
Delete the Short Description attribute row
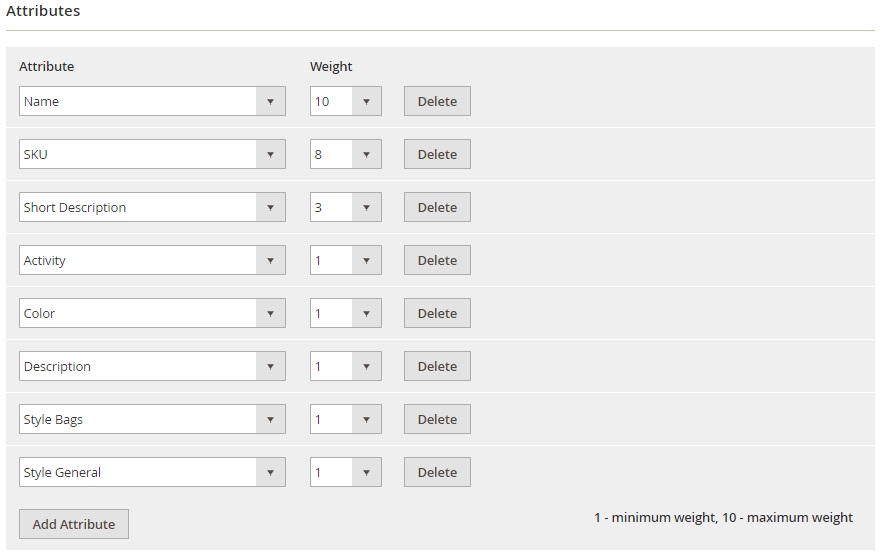click(437, 207)
